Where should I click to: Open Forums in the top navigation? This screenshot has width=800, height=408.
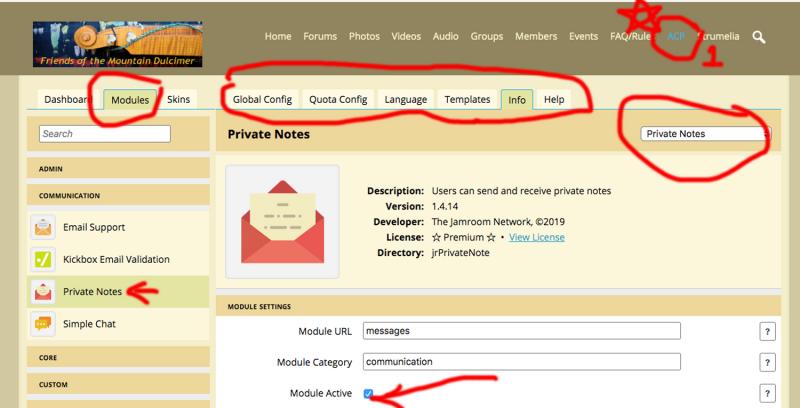click(320, 36)
